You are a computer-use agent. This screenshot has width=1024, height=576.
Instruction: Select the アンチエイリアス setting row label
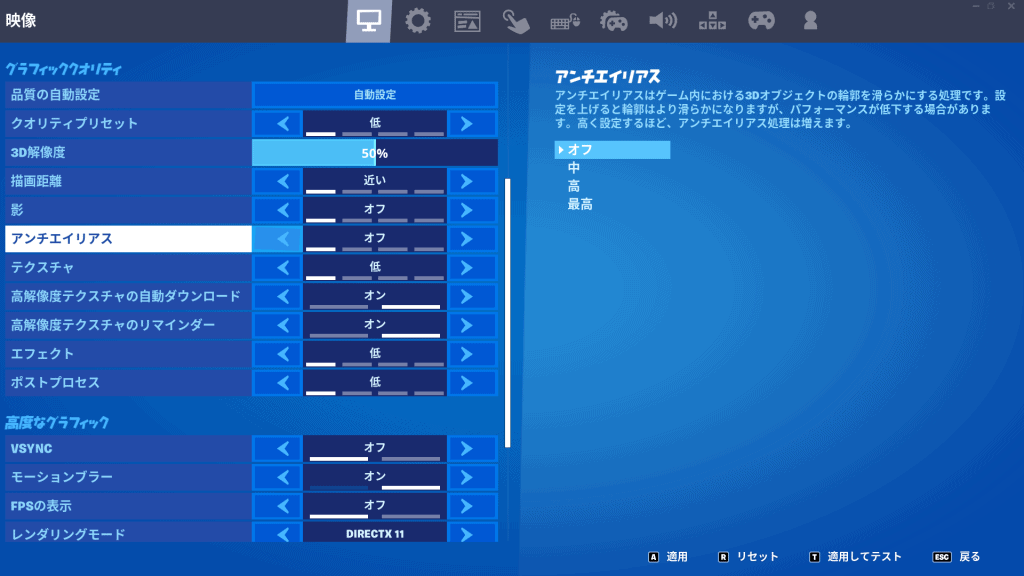[129, 238]
